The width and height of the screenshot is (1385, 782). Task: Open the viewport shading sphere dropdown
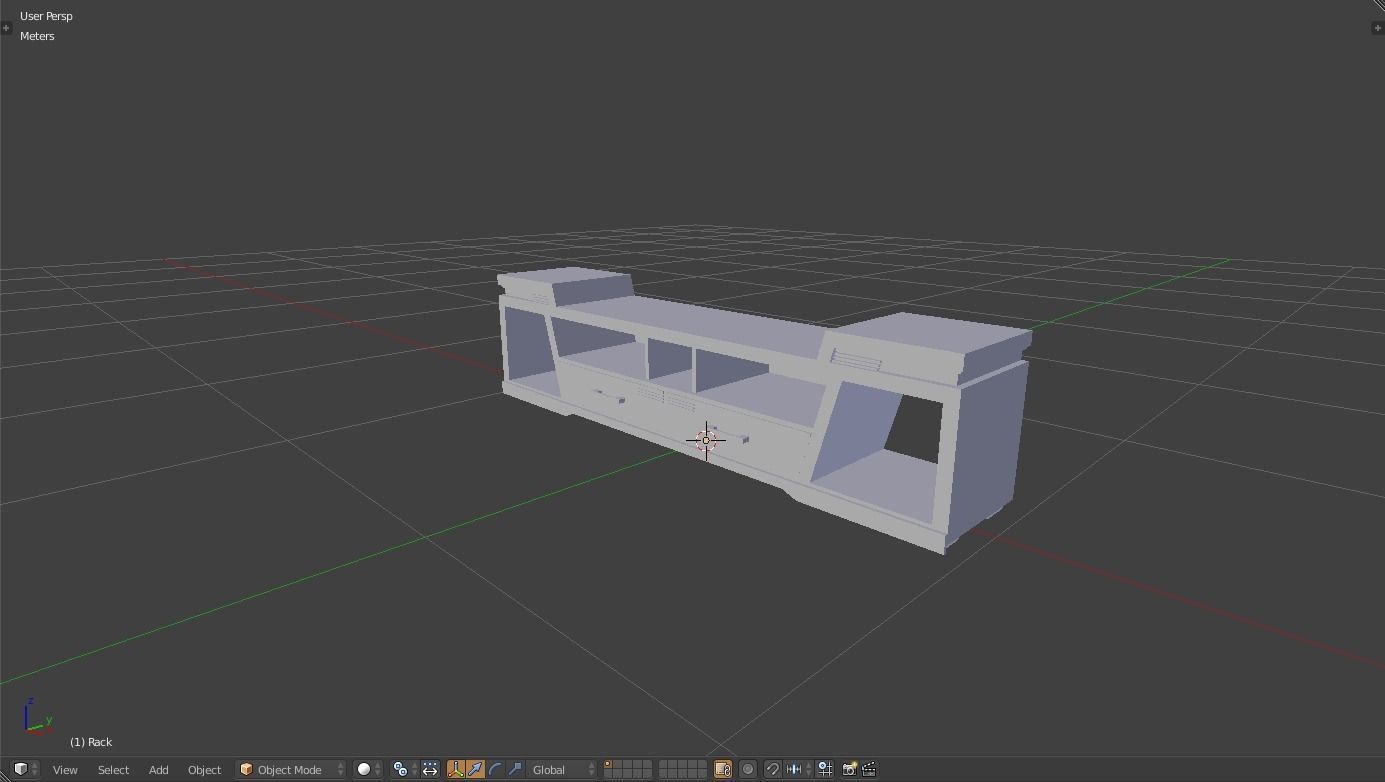369,769
